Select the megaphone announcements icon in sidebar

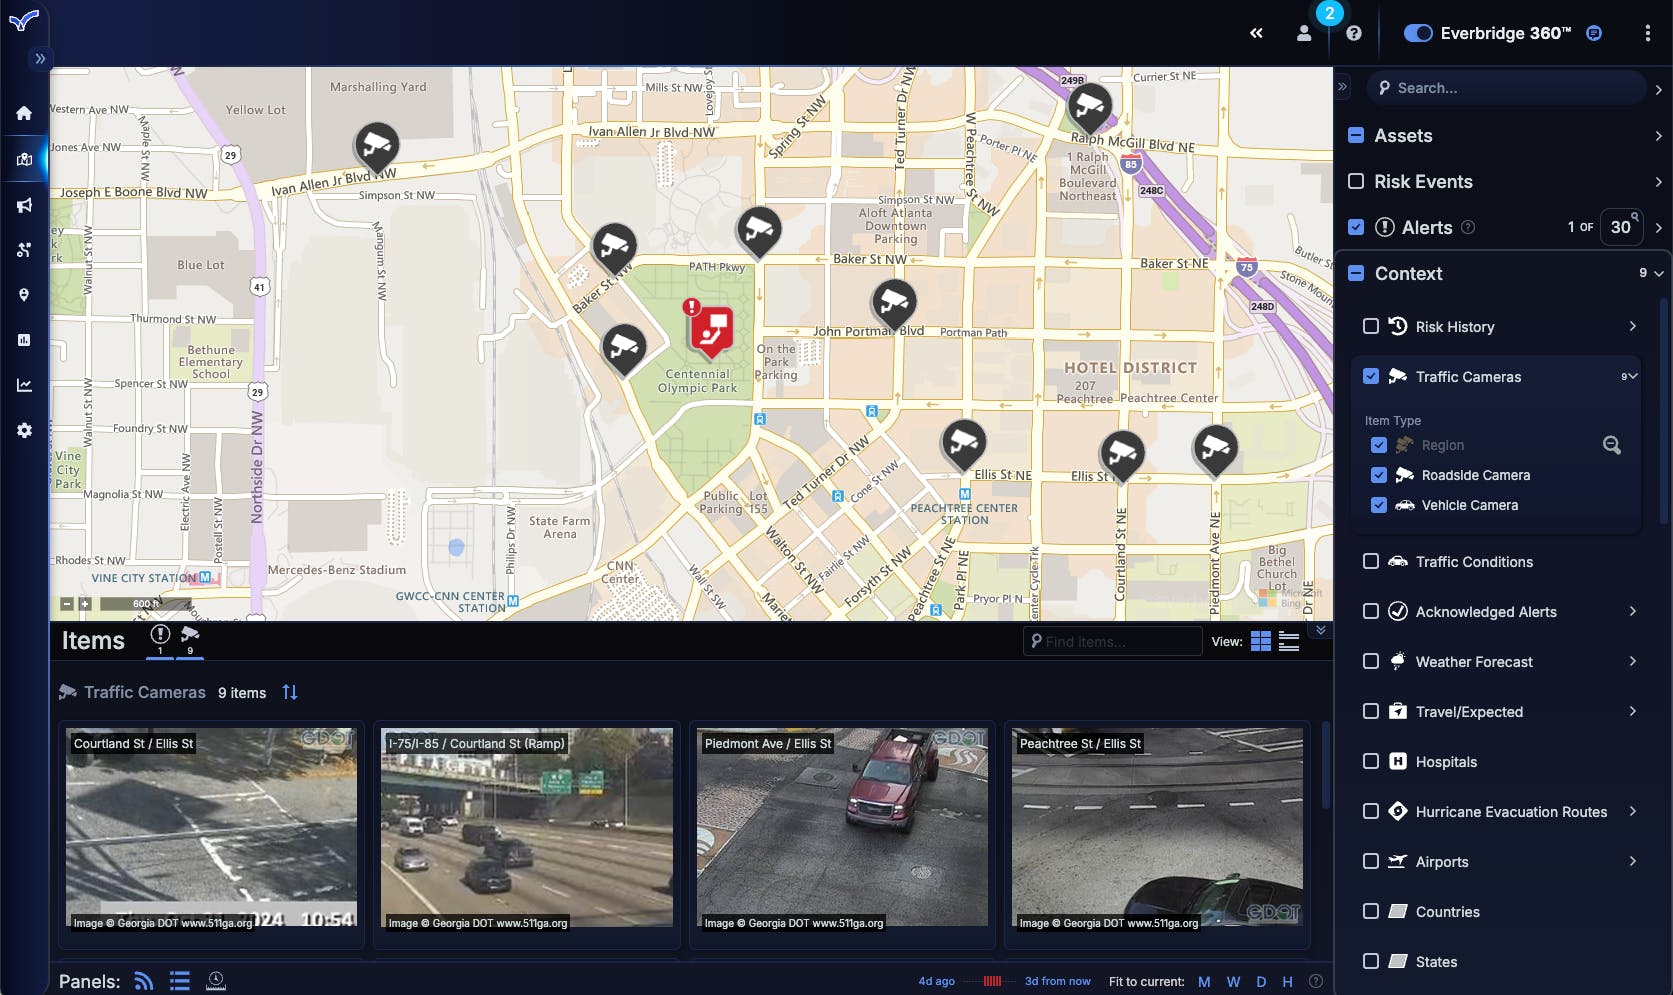(x=25, y=204)
